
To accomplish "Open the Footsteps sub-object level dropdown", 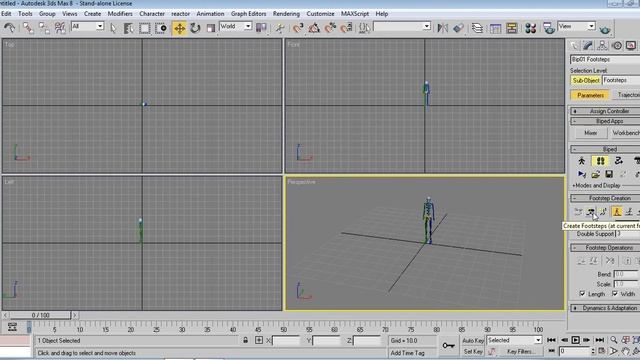I will pyautogui.click(x=621, y=80).
